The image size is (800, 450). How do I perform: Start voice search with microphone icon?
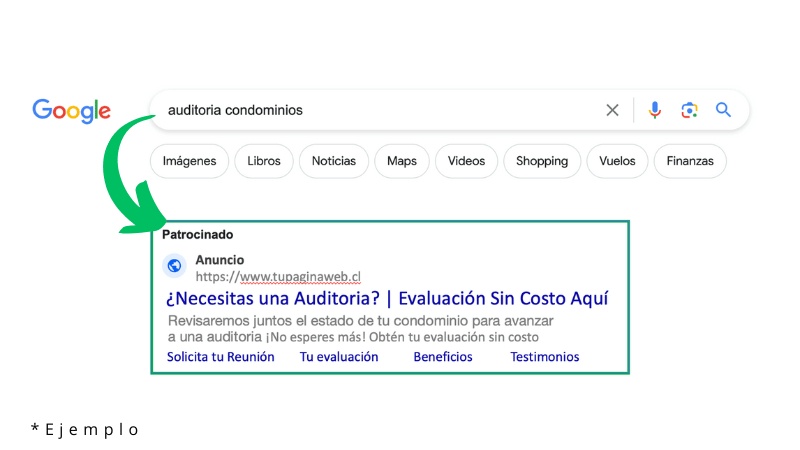click(x=655, y=110)
